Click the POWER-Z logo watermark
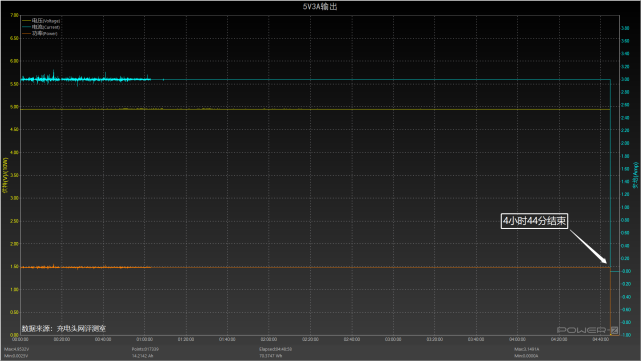 click(587, 330)
